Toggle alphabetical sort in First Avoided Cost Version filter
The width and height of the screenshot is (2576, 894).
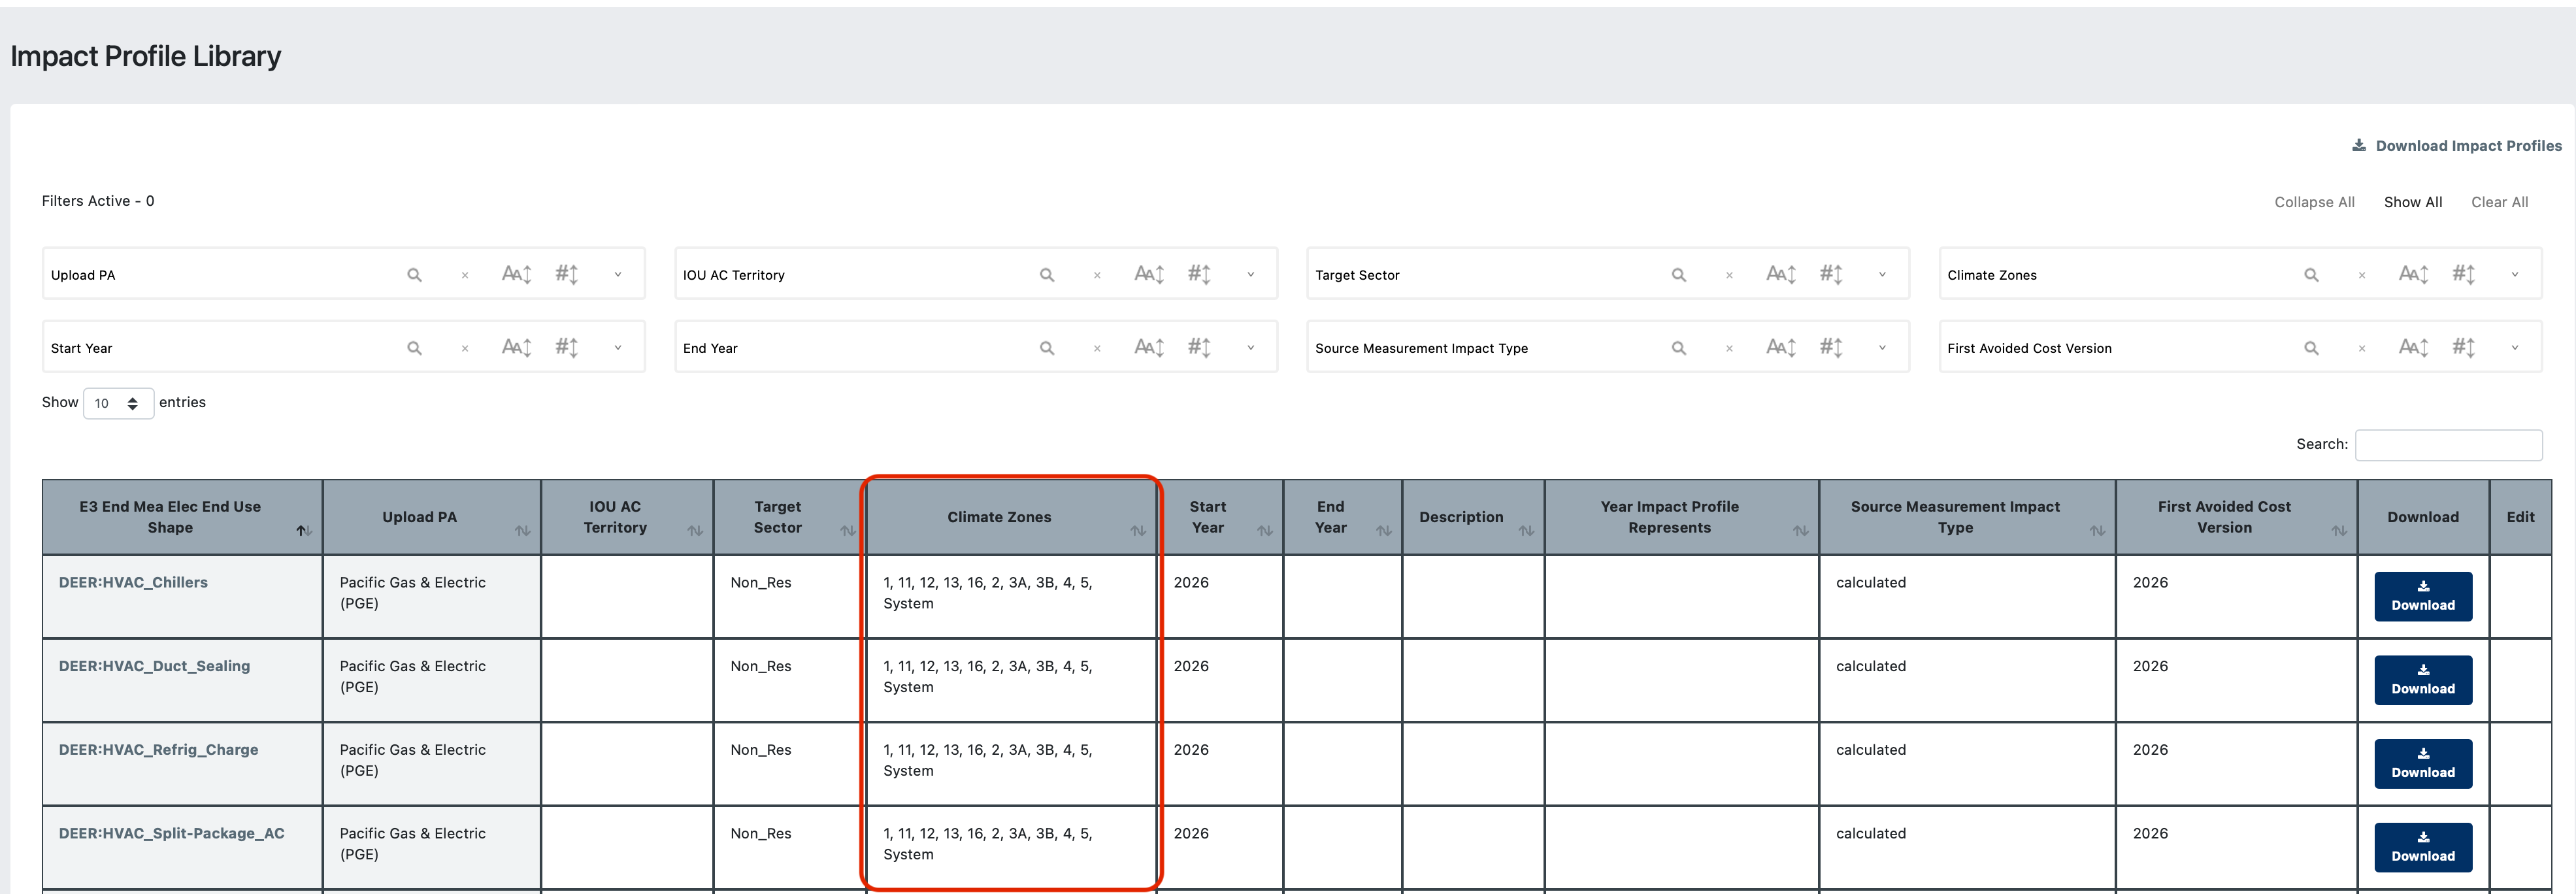2414,347
